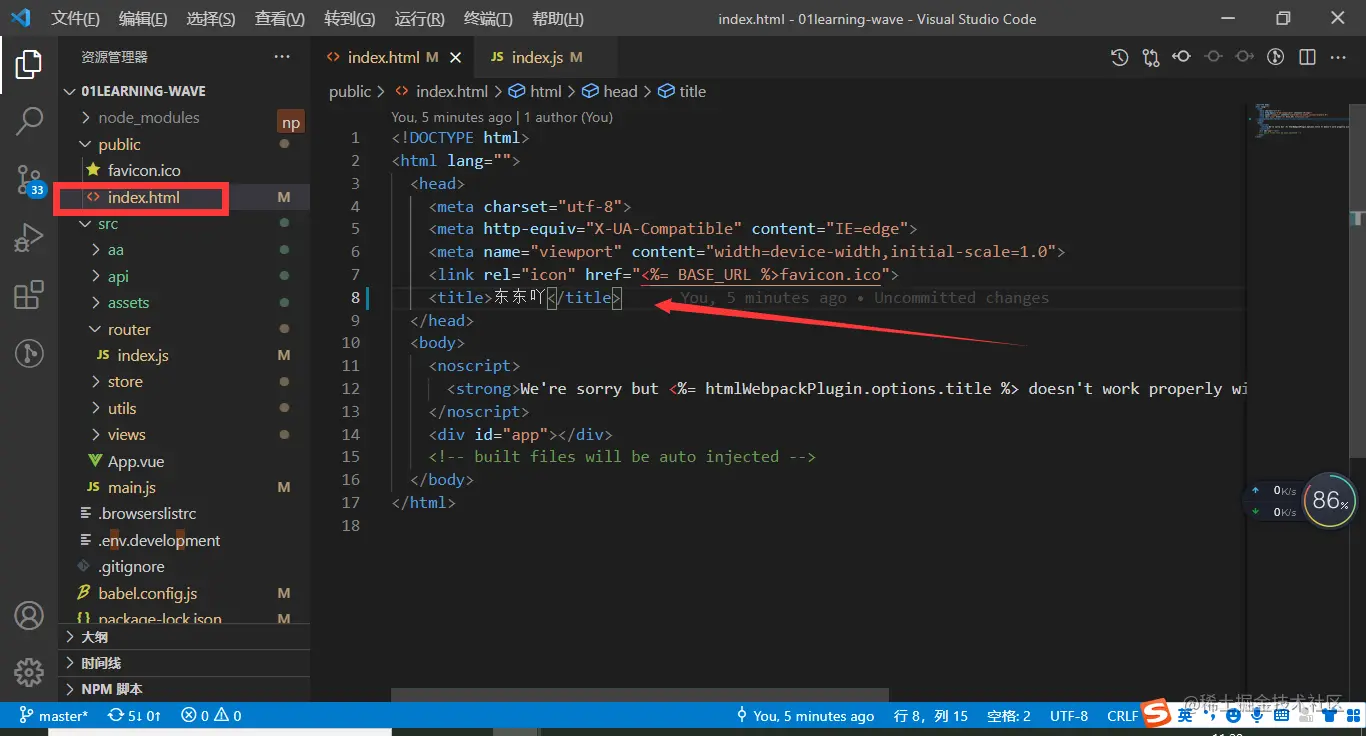Expand the utils folder
The height and width of the screenshot is (736, 1366).
(x=184, y=408)
